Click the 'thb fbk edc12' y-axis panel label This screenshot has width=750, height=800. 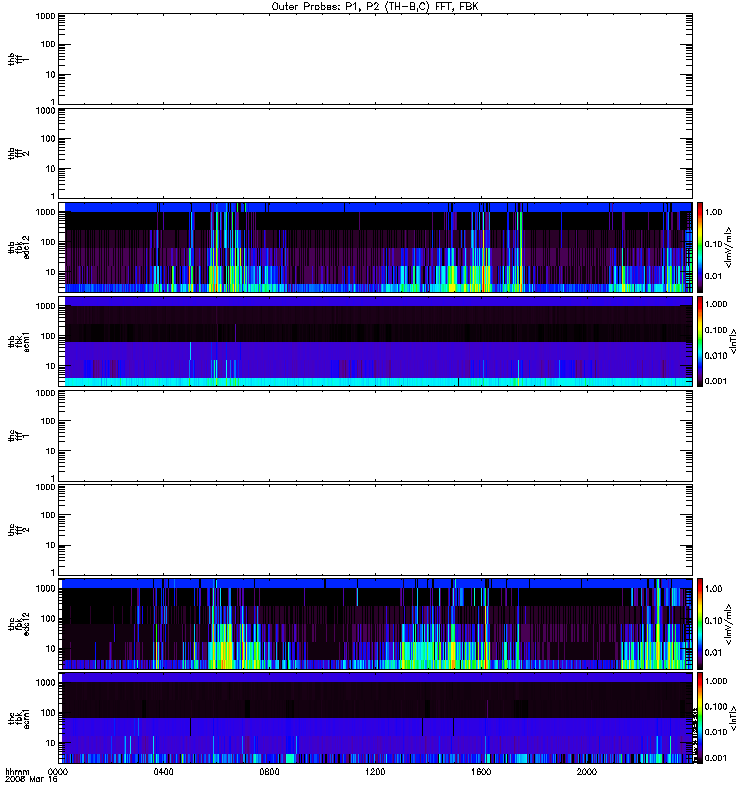(19, 247)
